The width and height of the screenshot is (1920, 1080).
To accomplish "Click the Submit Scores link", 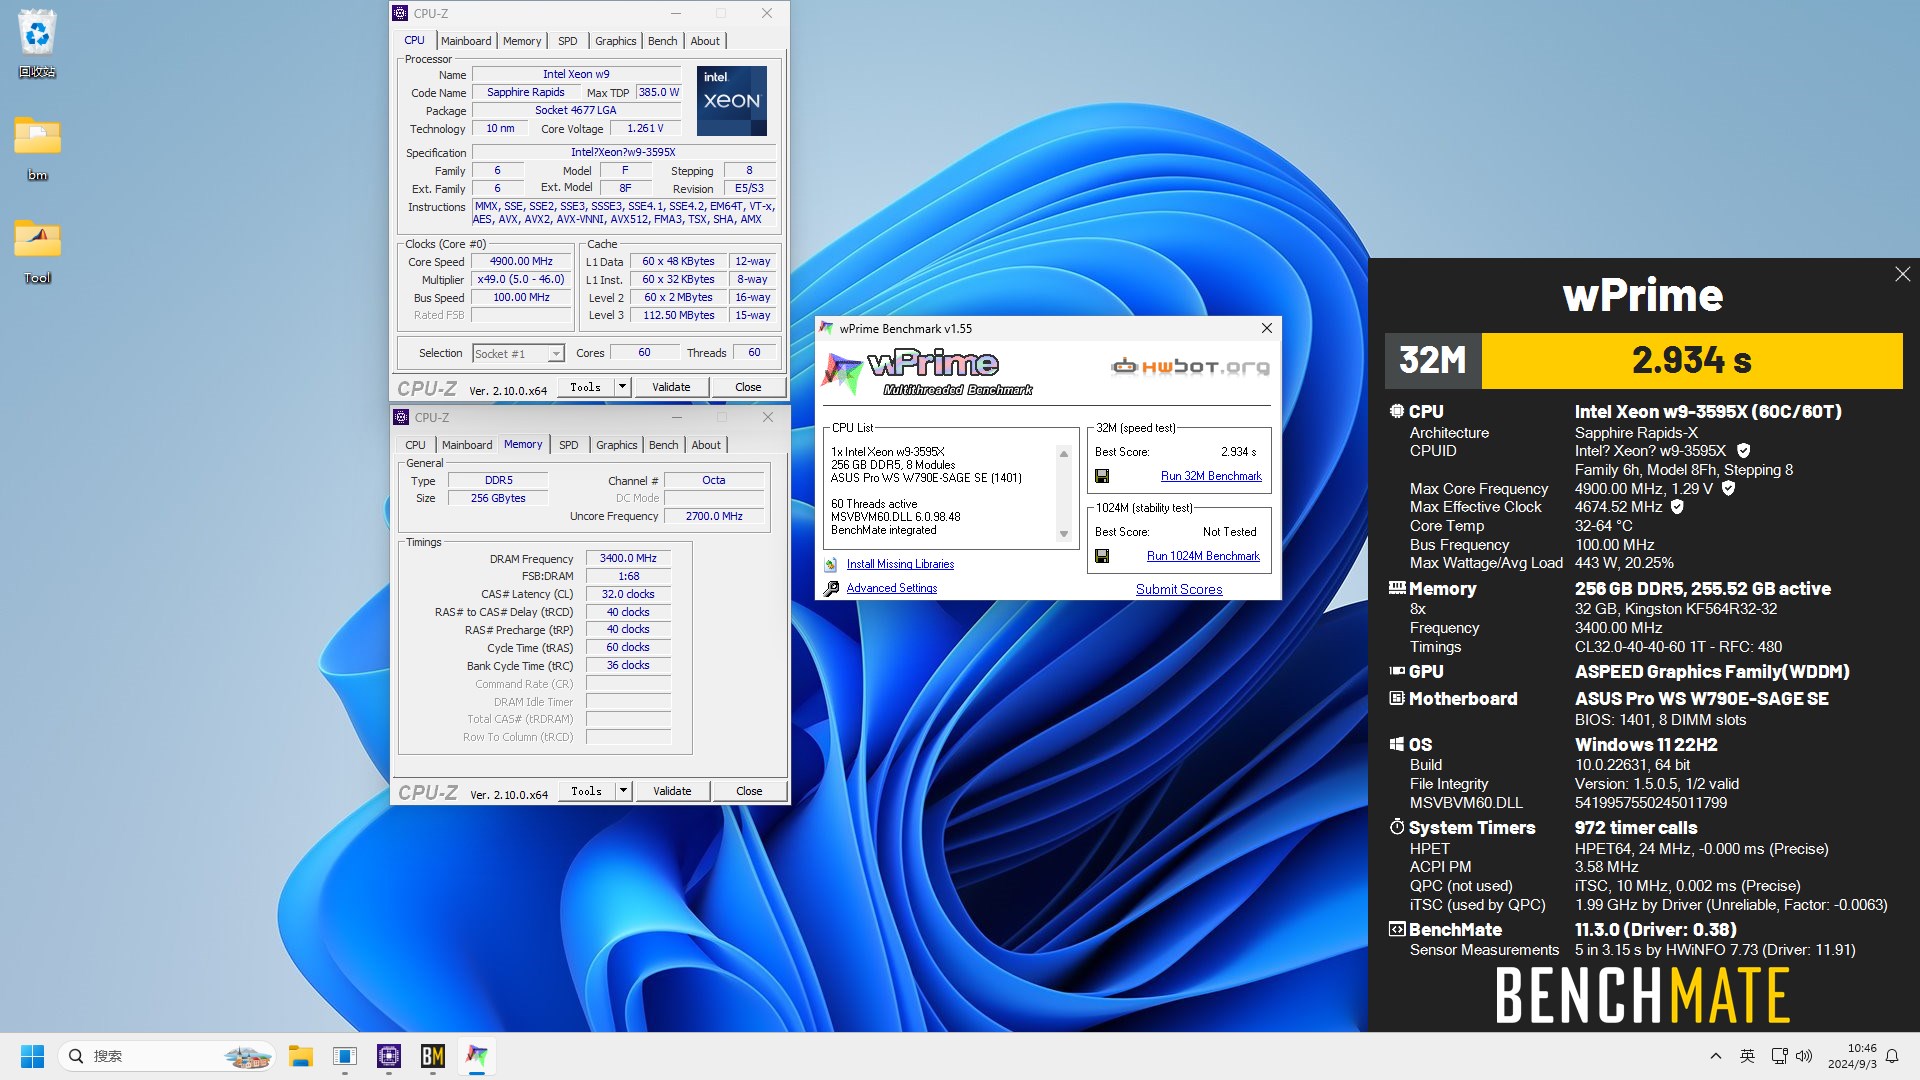I will coord(1179,589).
